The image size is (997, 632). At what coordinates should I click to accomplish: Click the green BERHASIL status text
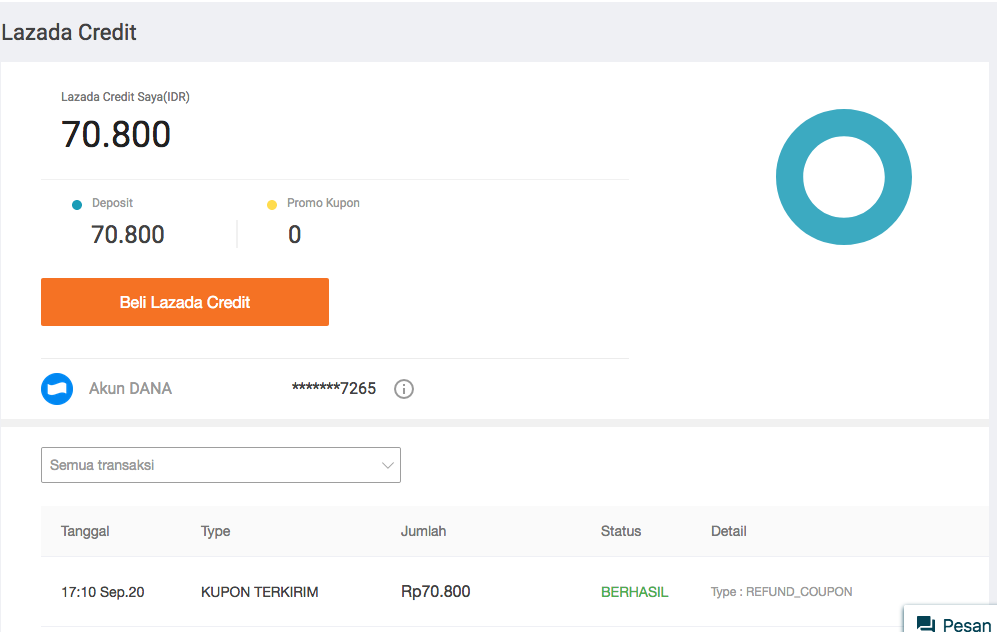pos(634,592)
